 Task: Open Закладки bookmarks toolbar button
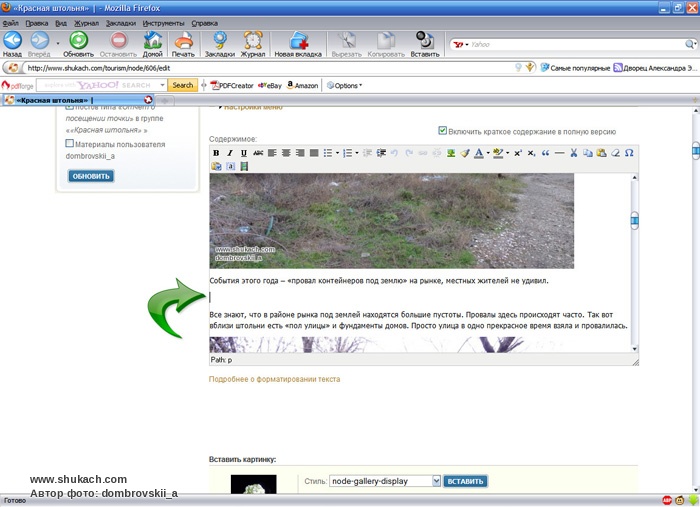coord(220,44)
